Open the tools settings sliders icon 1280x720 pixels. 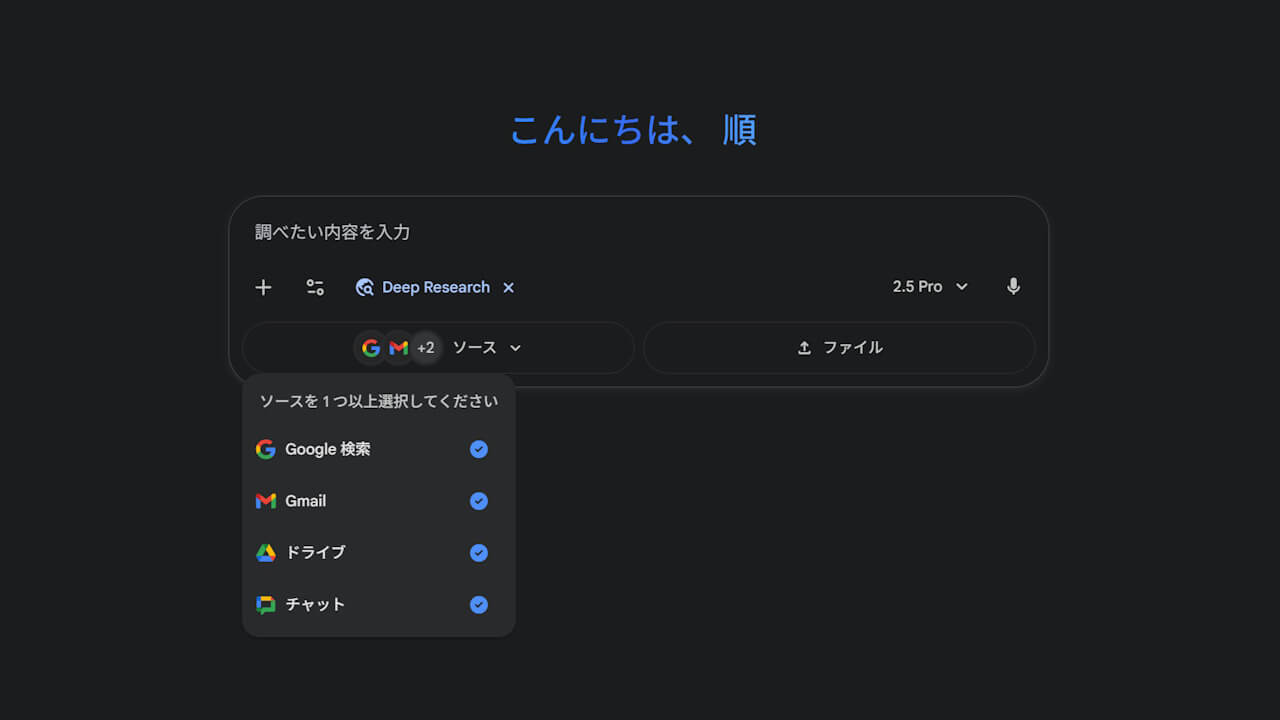coord(315,288)
